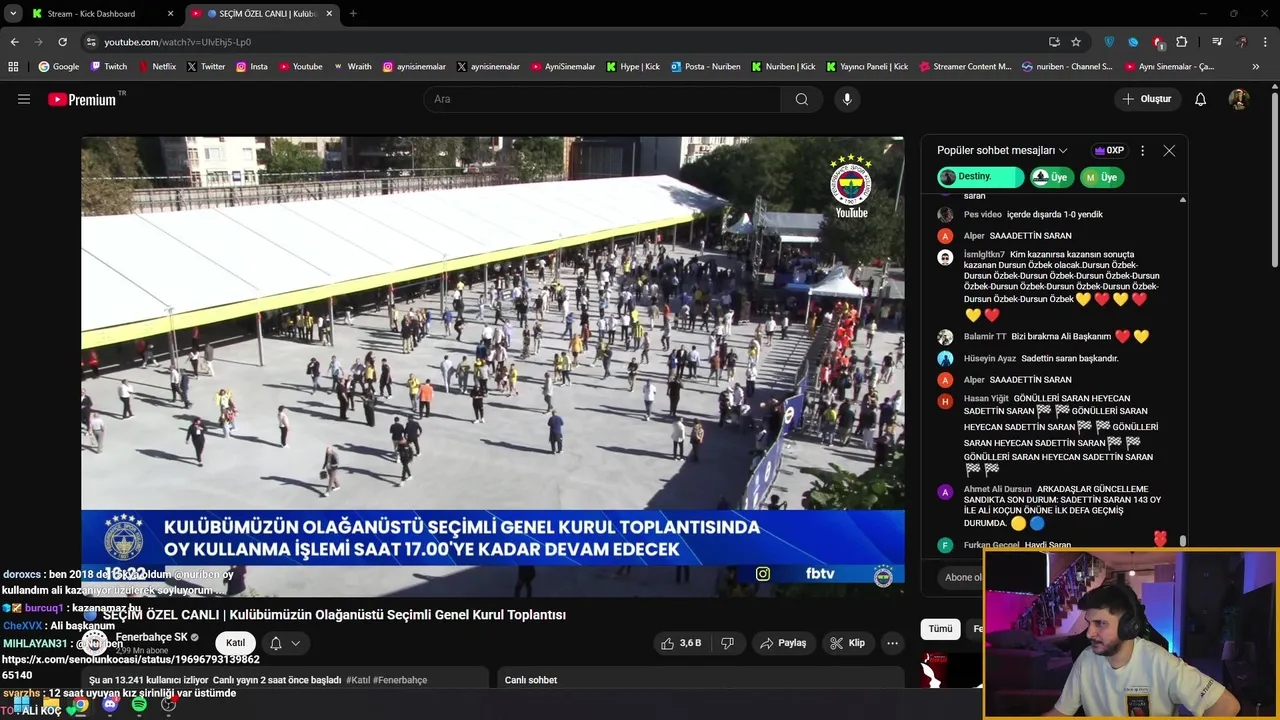Go to YouTube Premium home logo

click(82, 99)
